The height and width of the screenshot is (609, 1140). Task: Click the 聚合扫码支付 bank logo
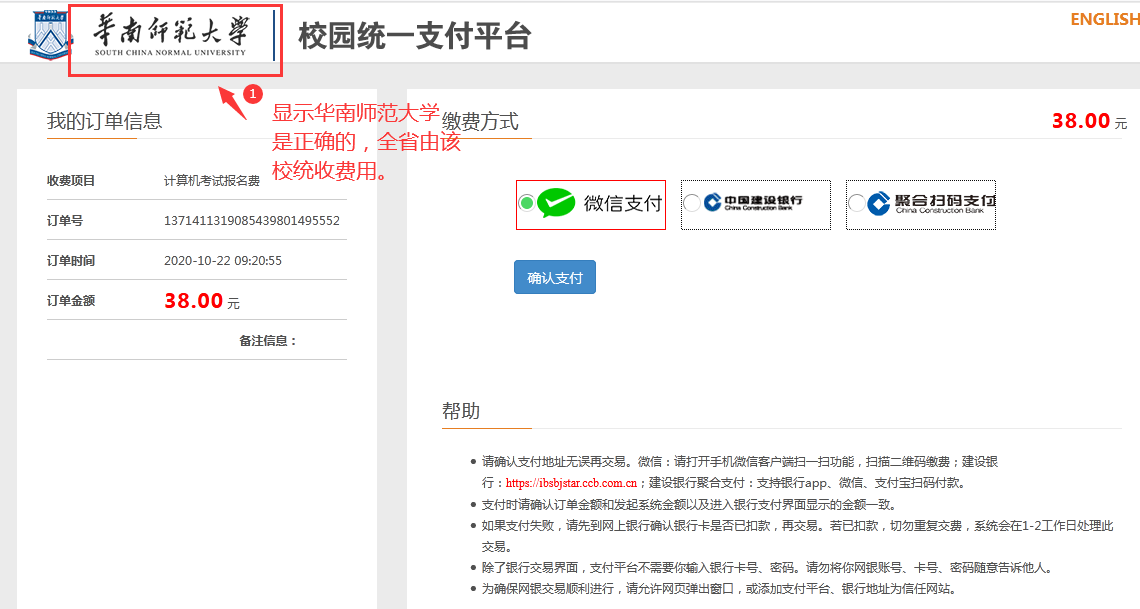930,204
